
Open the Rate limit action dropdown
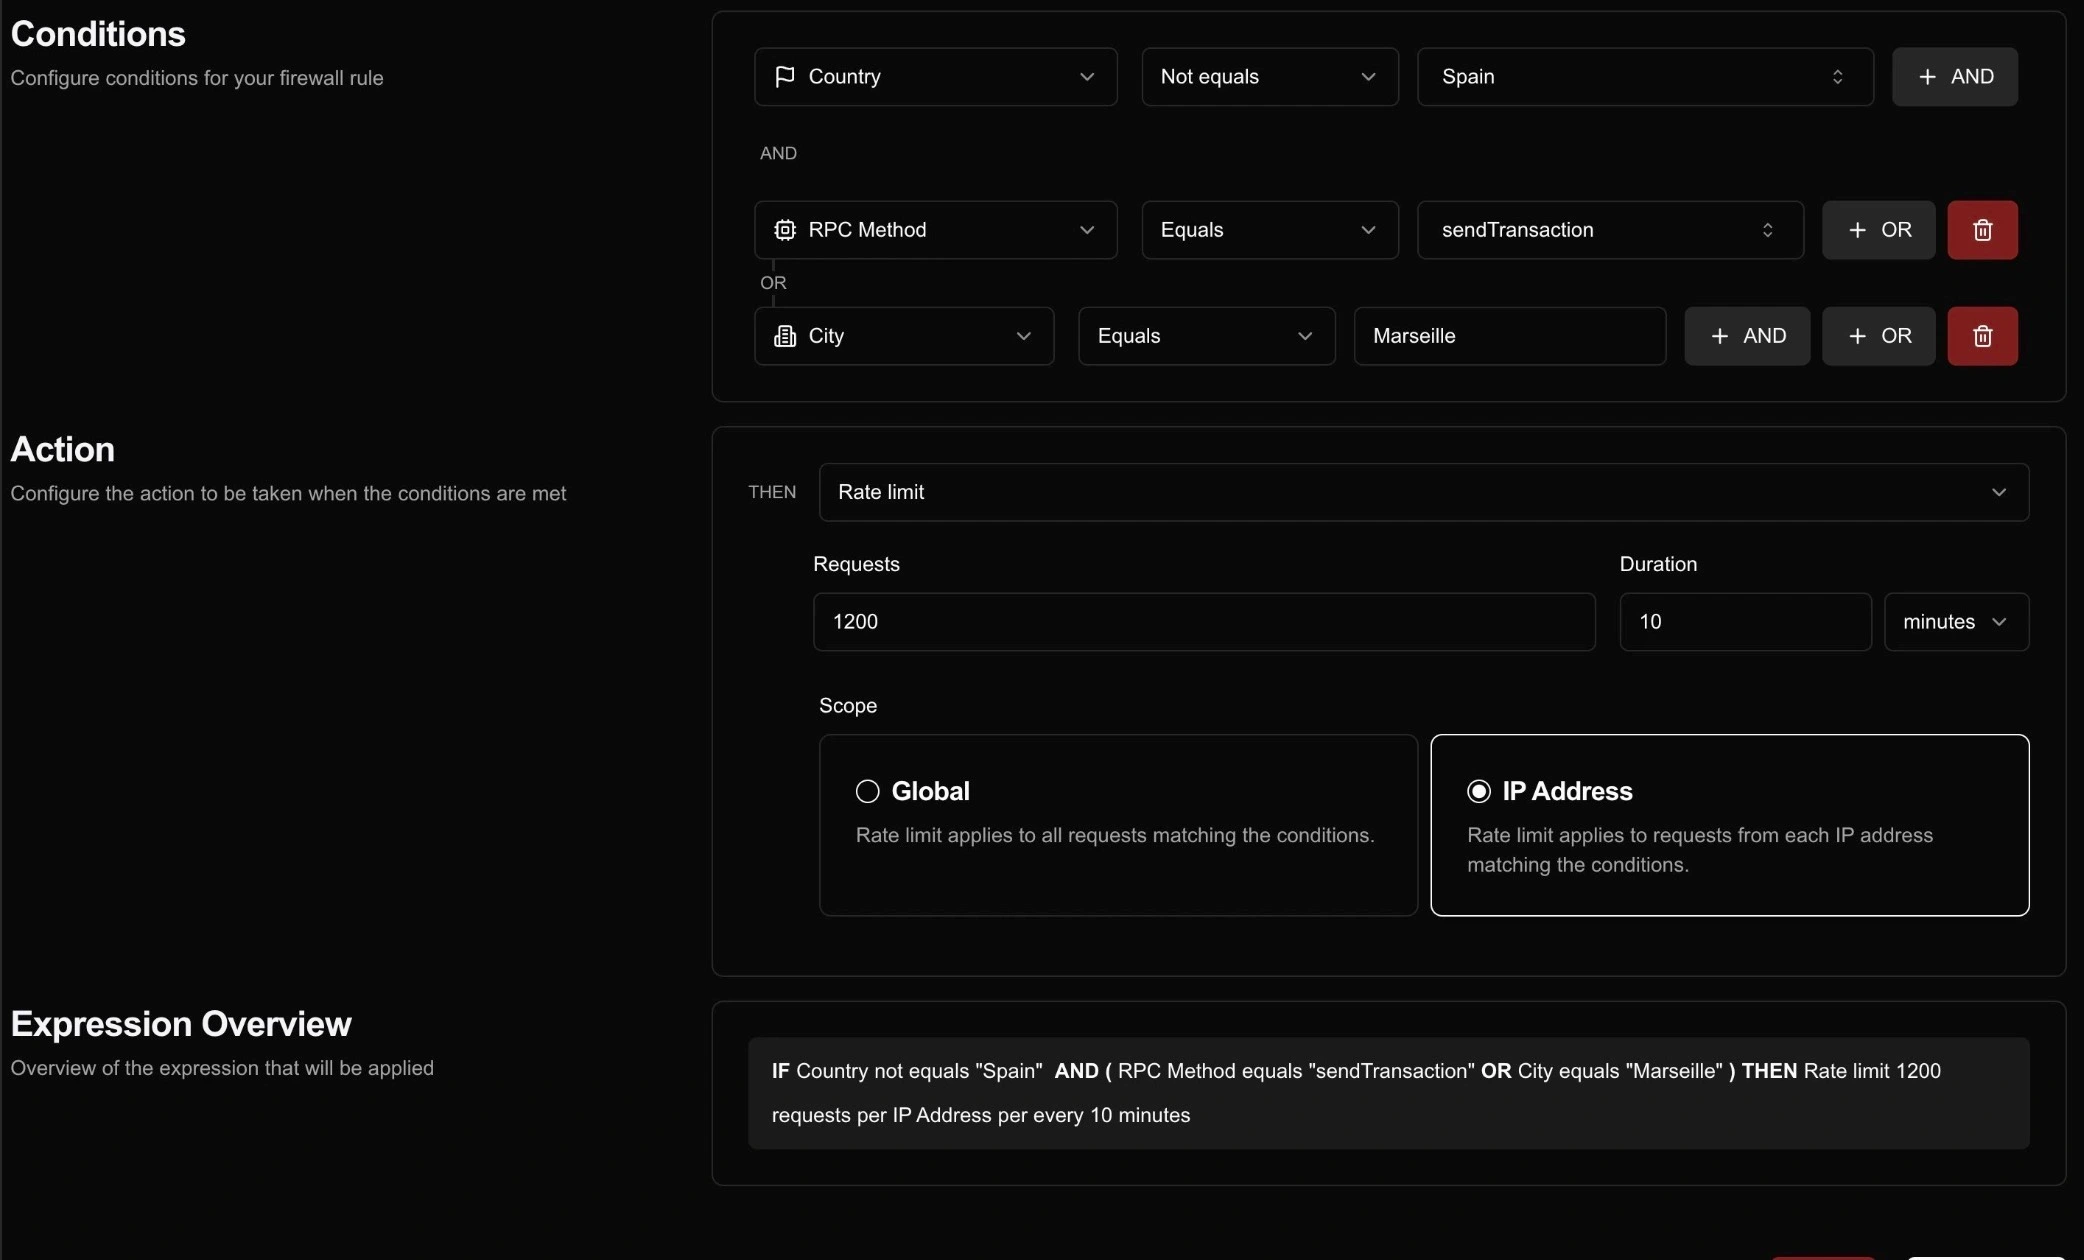pos(1420,492)
